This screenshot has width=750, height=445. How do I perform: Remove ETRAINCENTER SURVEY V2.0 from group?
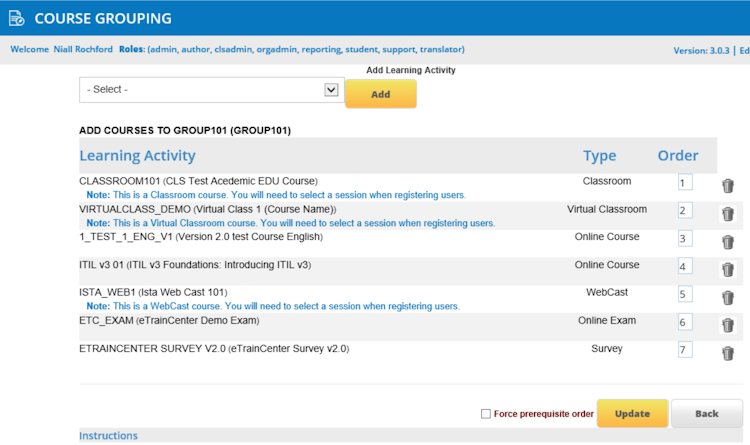[x=728, y=352]
